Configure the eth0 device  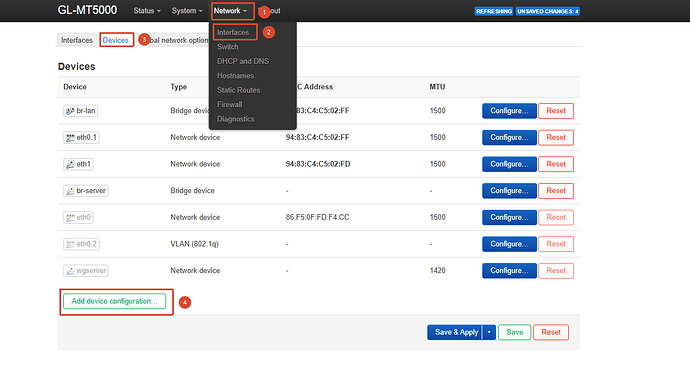coord(509,217)
